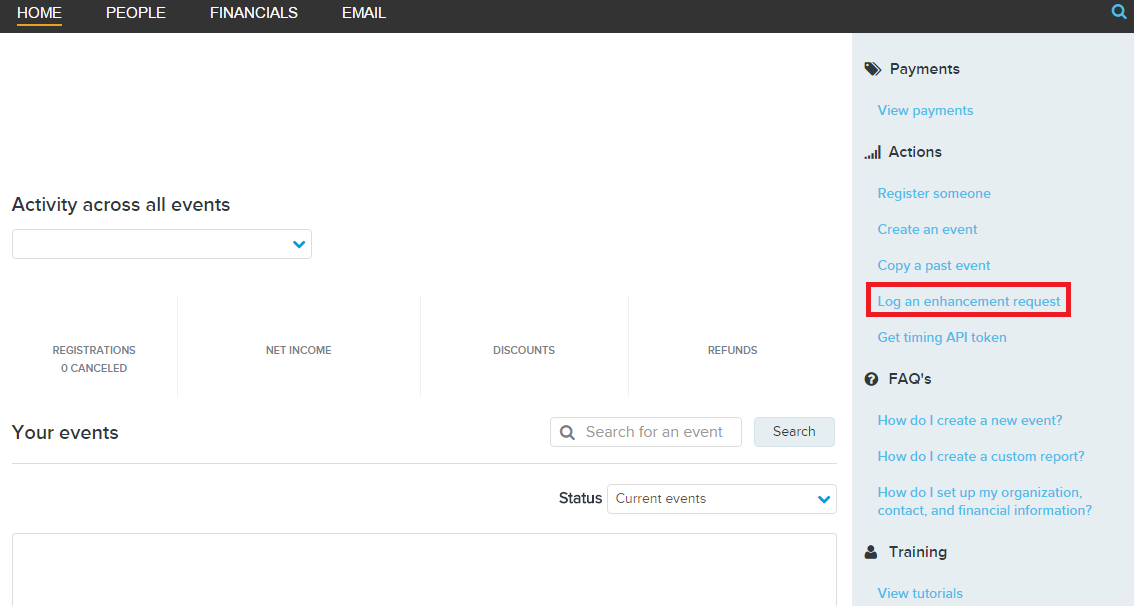Click inside the Search for an event field
1134x606 pixels.
click(x=650, y=431)
